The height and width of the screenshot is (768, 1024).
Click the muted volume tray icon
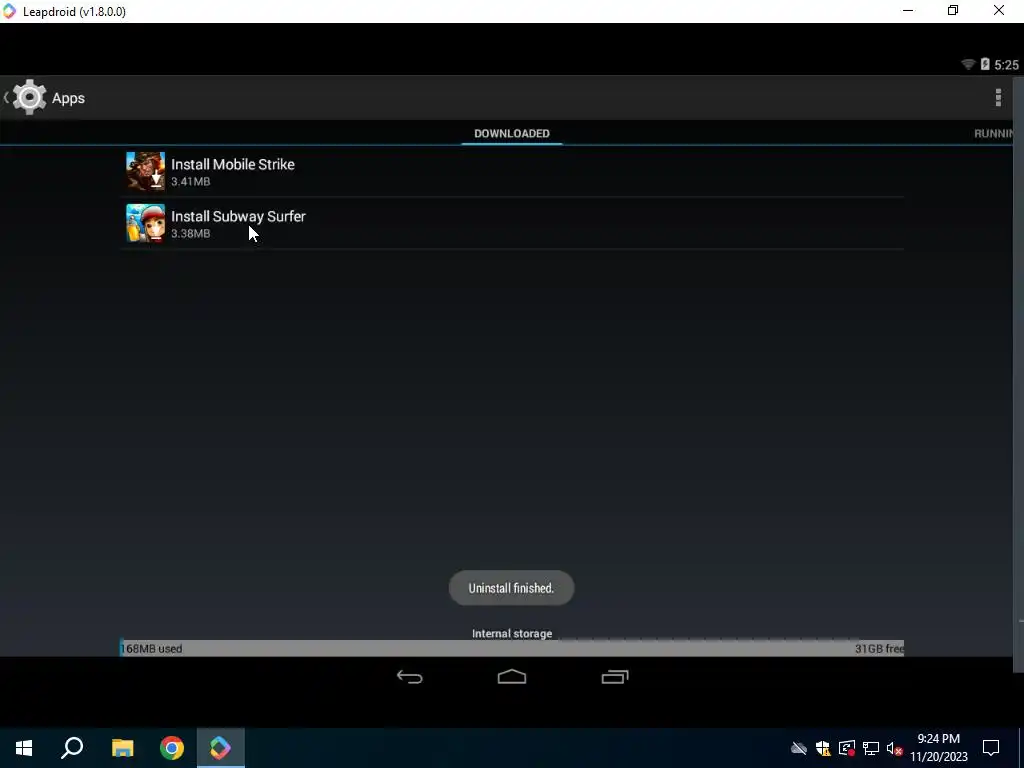click(x=894, y=748)
